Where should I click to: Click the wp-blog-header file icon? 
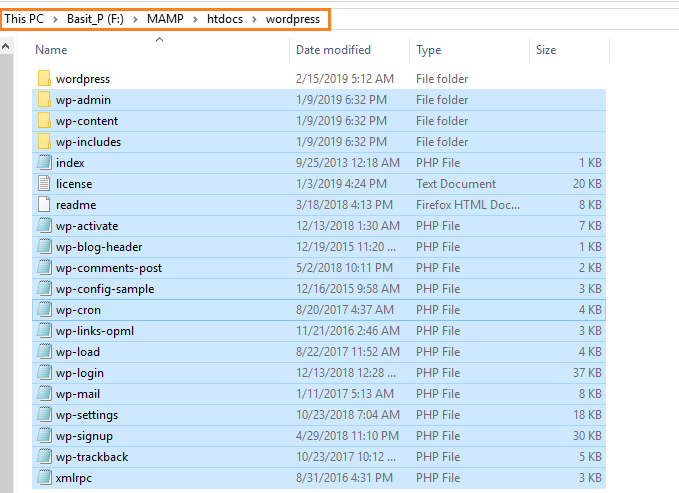[x=44, y=246]
